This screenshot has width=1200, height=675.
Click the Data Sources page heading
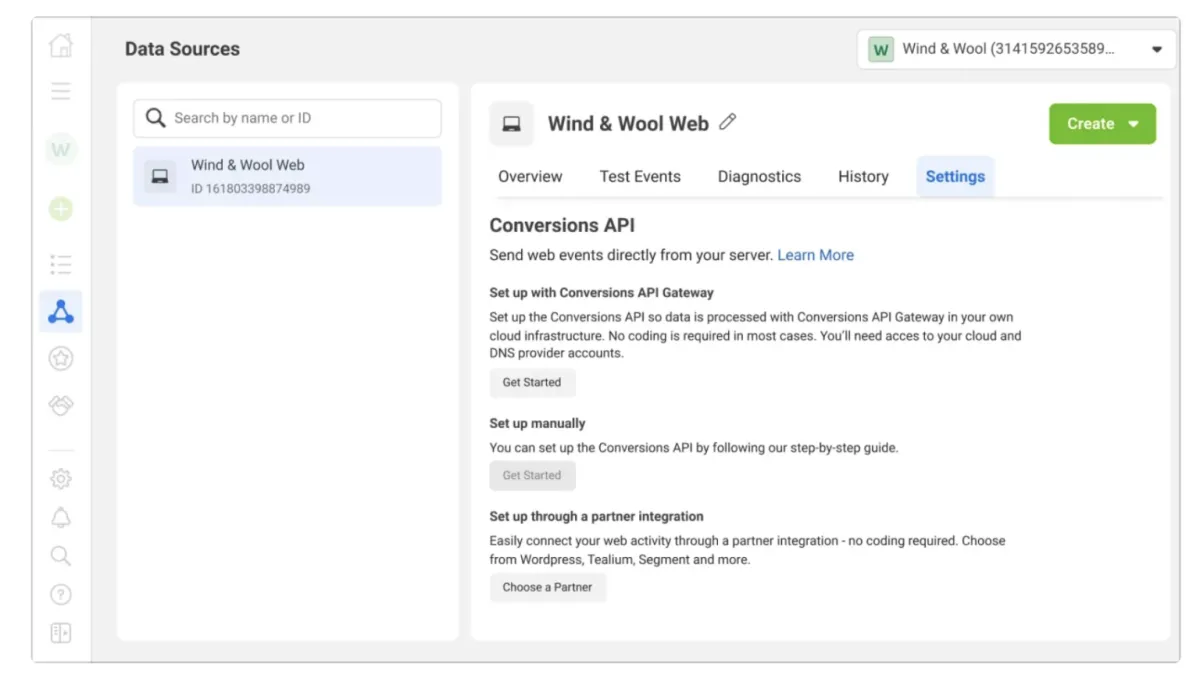182,49
